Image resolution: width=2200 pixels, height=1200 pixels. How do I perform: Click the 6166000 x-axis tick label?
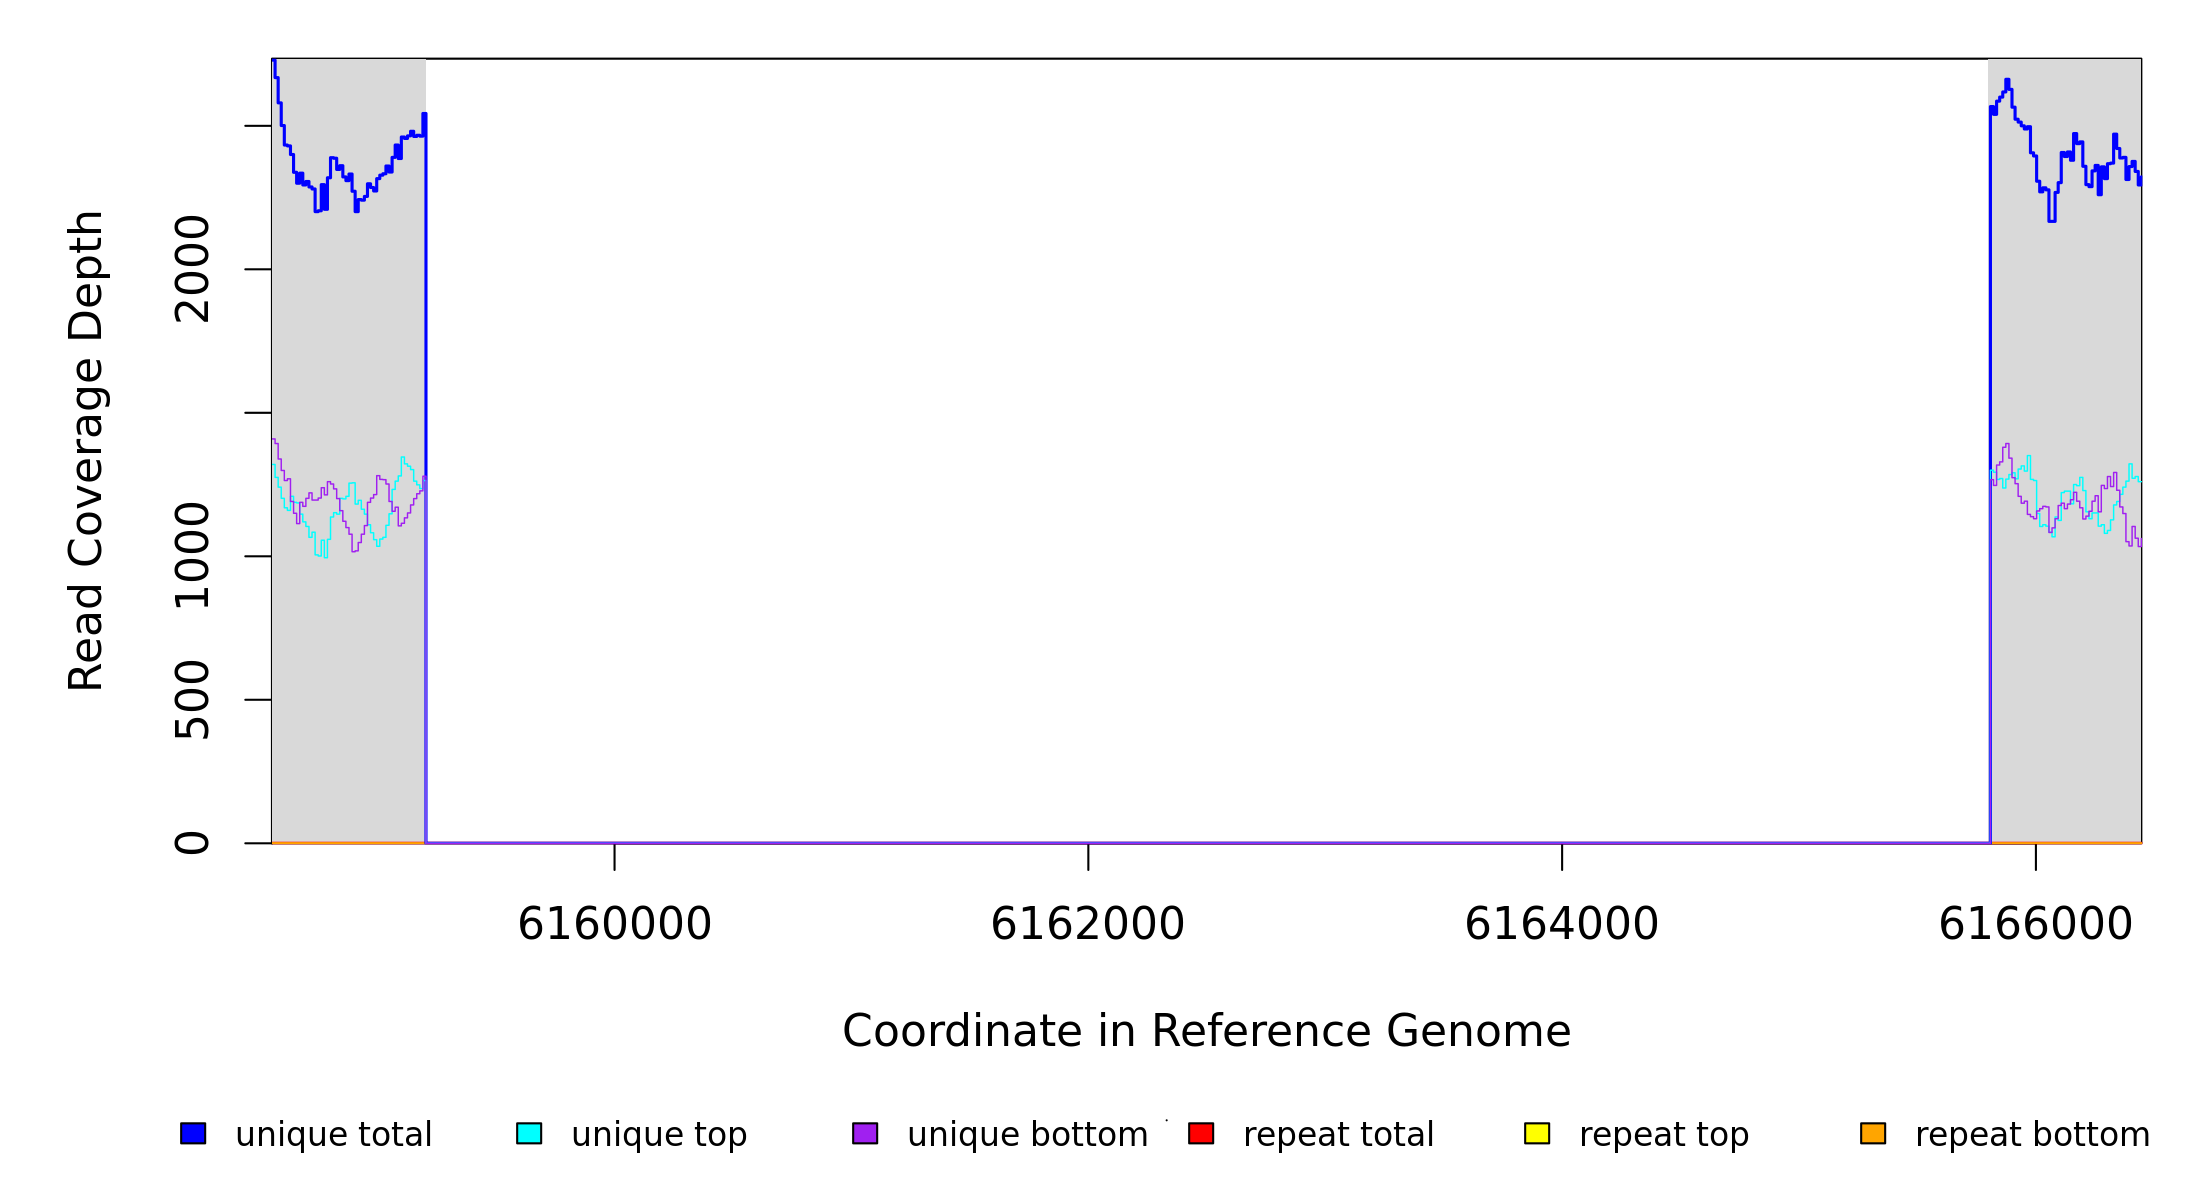(x=2035, y=924)
